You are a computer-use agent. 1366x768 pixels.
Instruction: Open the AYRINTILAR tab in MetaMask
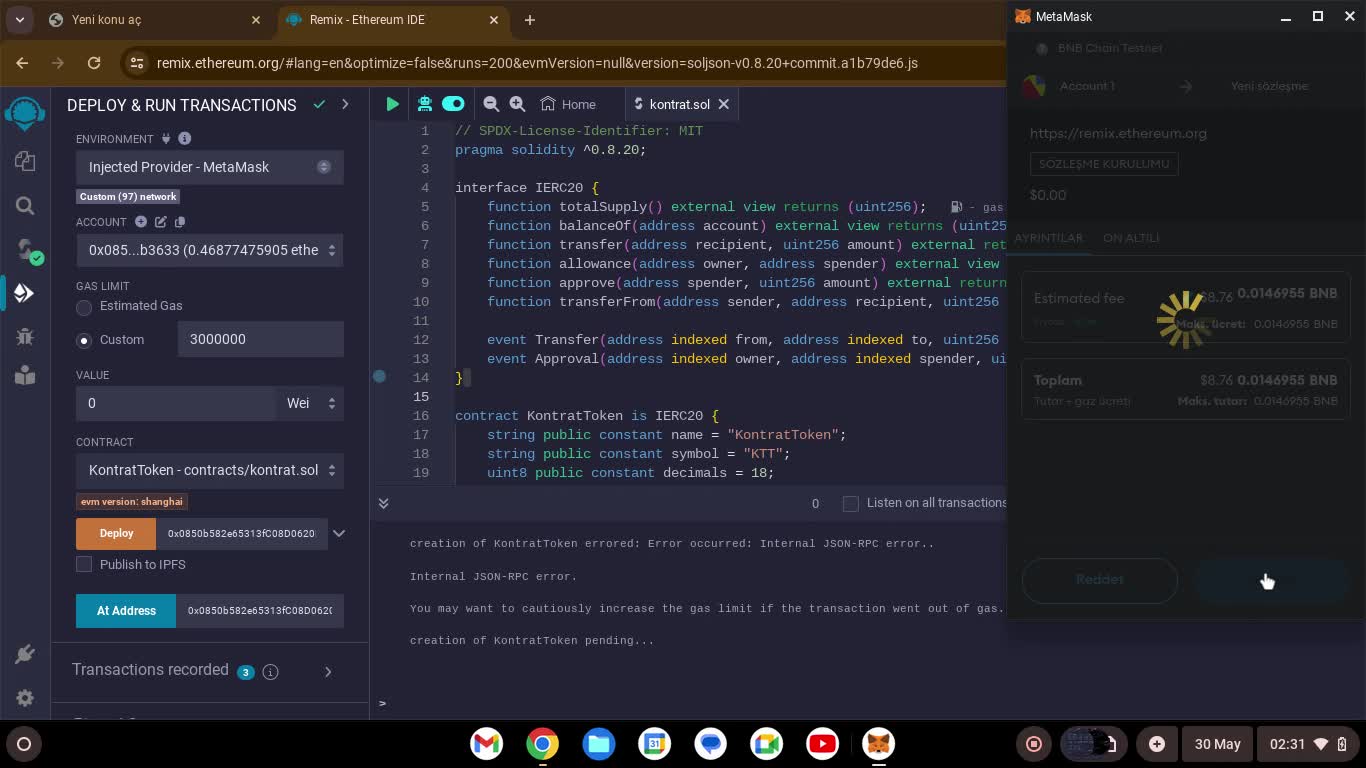click(x=1048, y=238)
